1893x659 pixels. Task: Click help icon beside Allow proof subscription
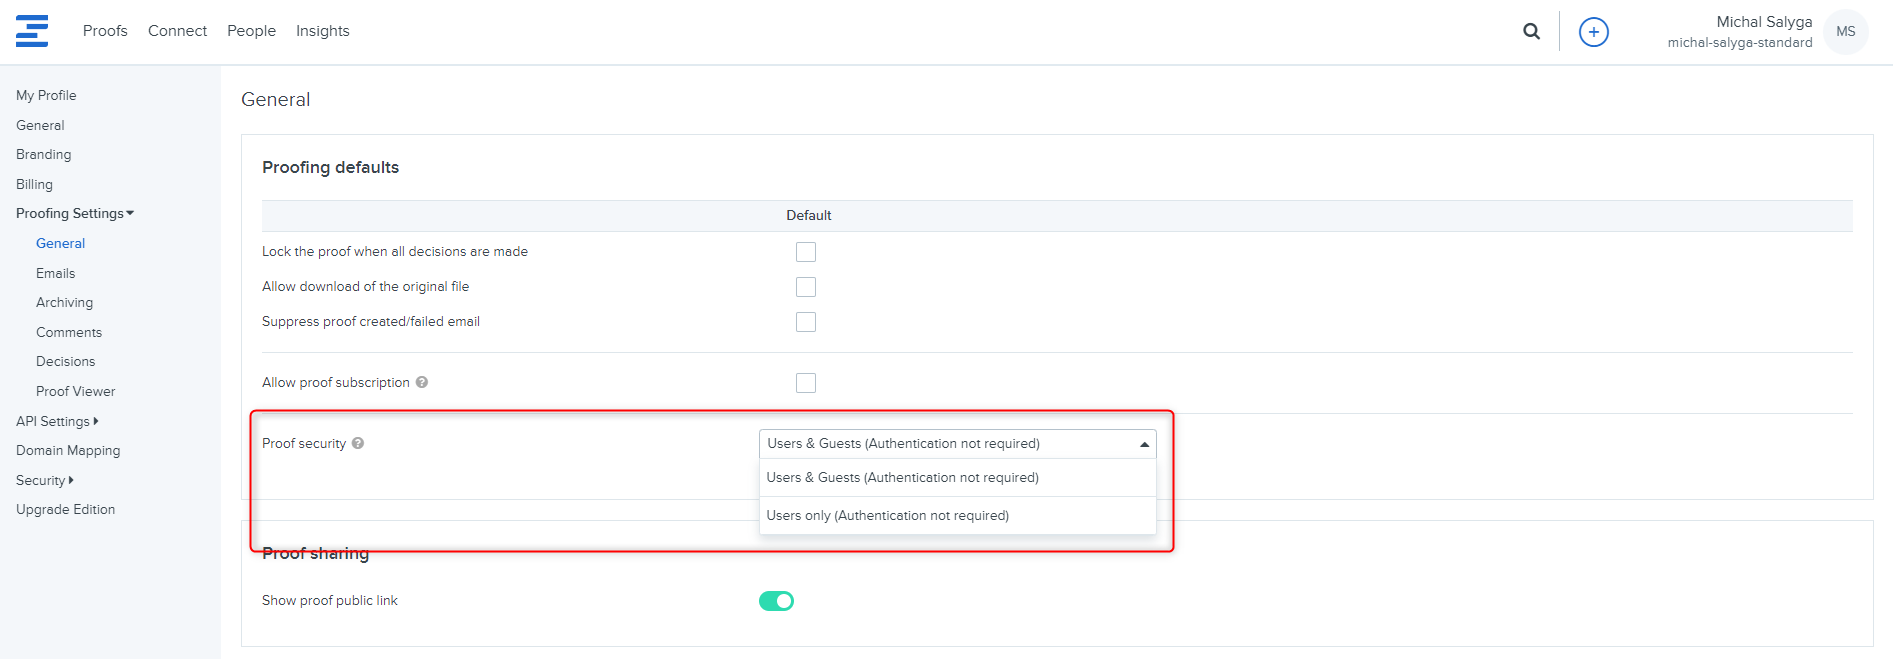(422, 382)
